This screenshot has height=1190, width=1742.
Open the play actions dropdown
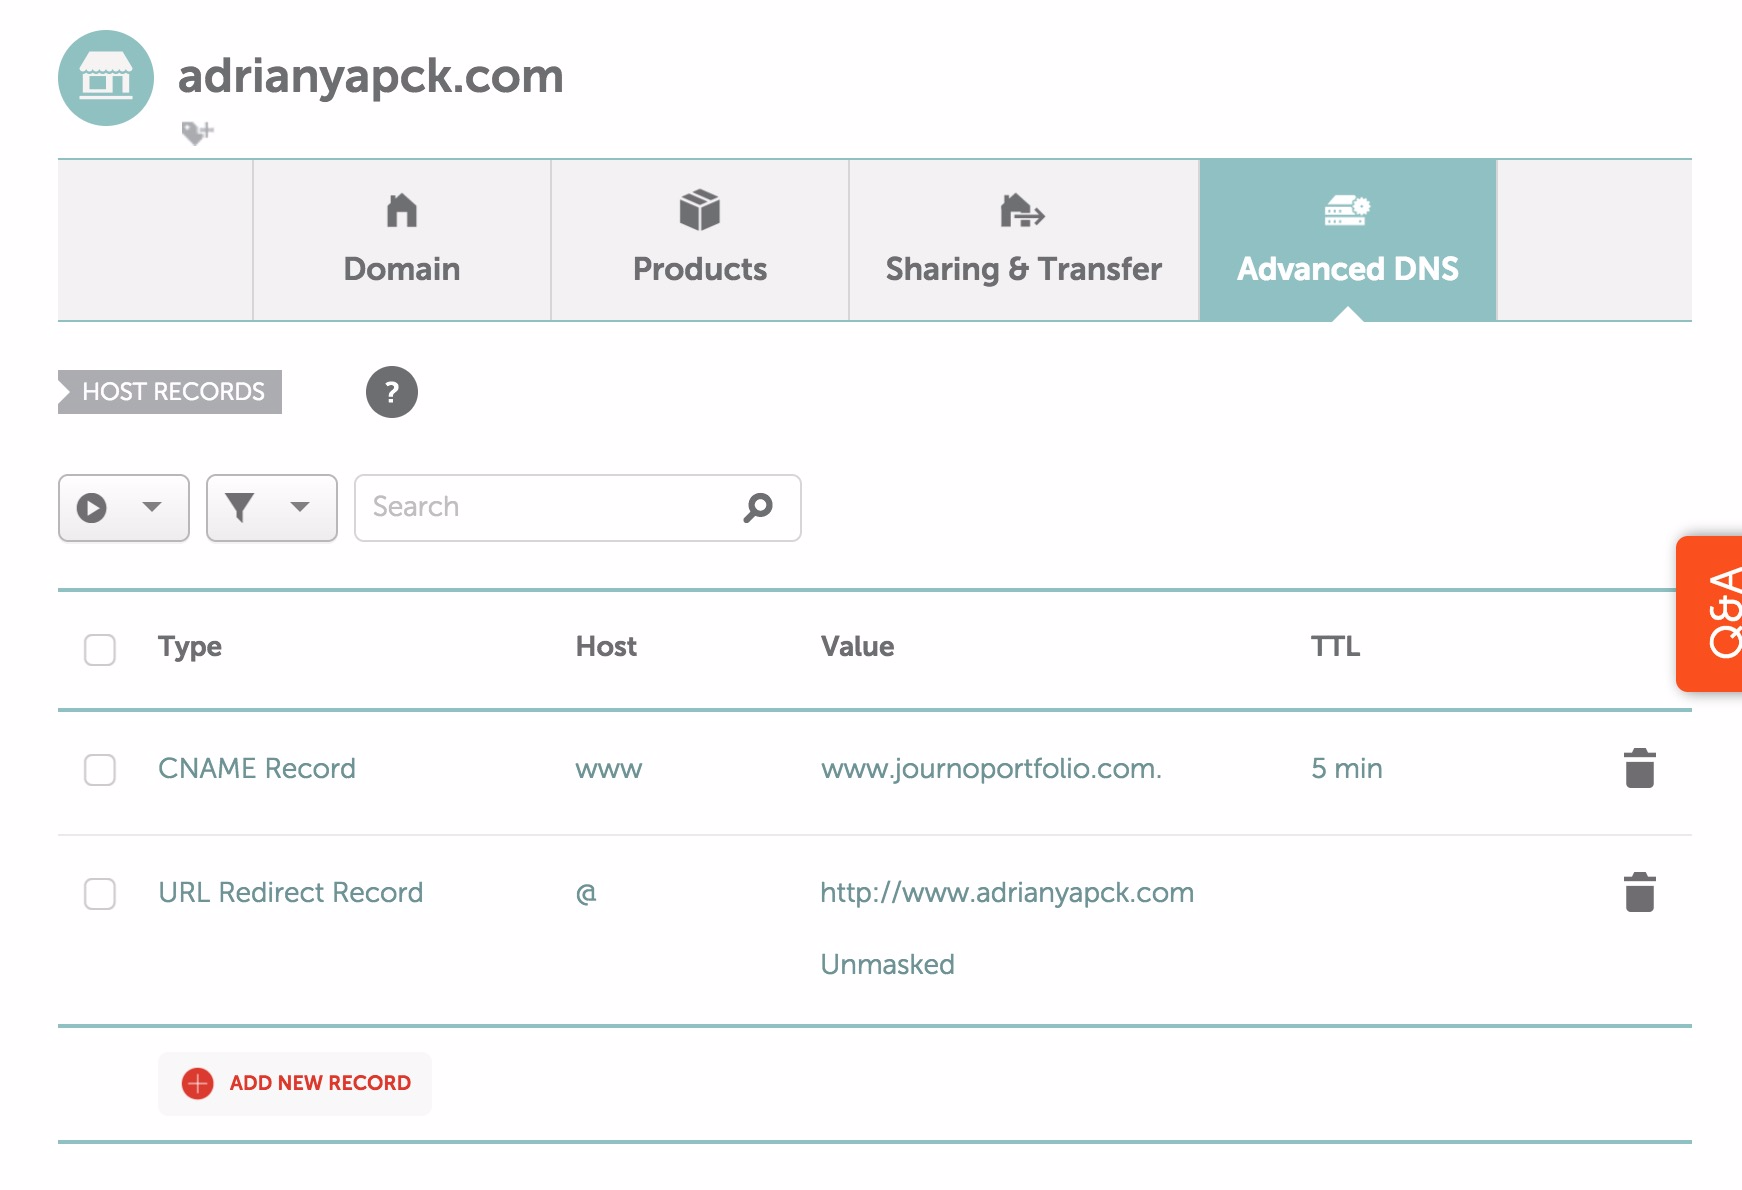[124, 508]
